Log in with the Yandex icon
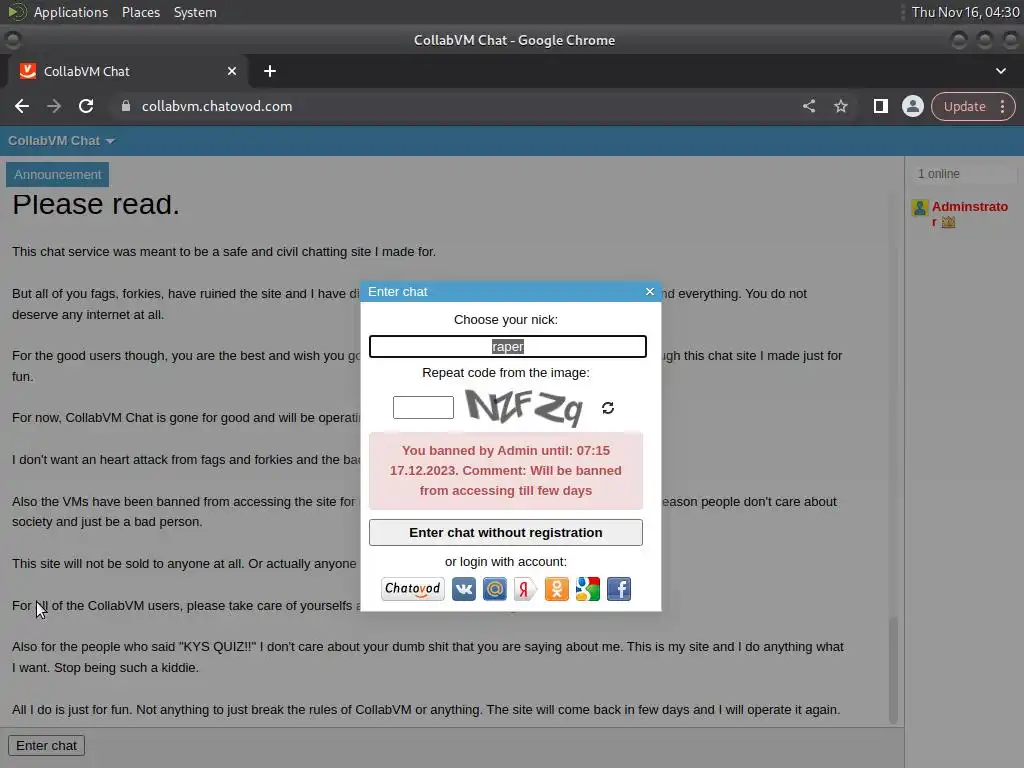The height and width of the screenshot is (768, 1024). tap(525, 589)
